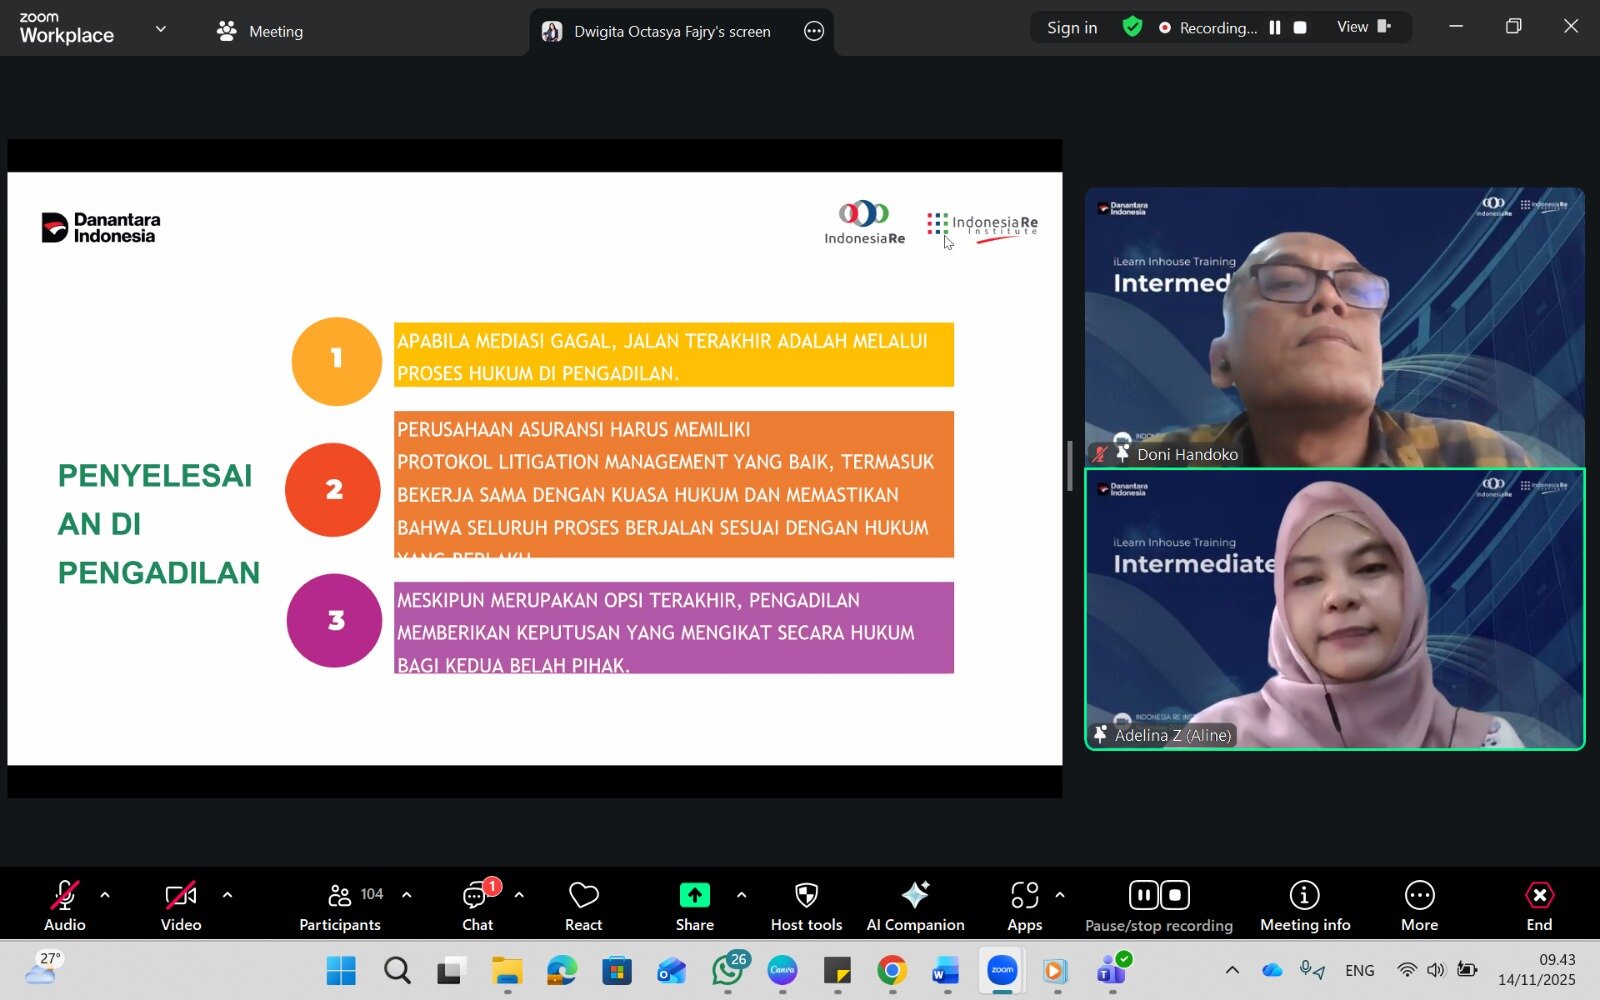Expand the audio settings arrow

pos(105,895)
